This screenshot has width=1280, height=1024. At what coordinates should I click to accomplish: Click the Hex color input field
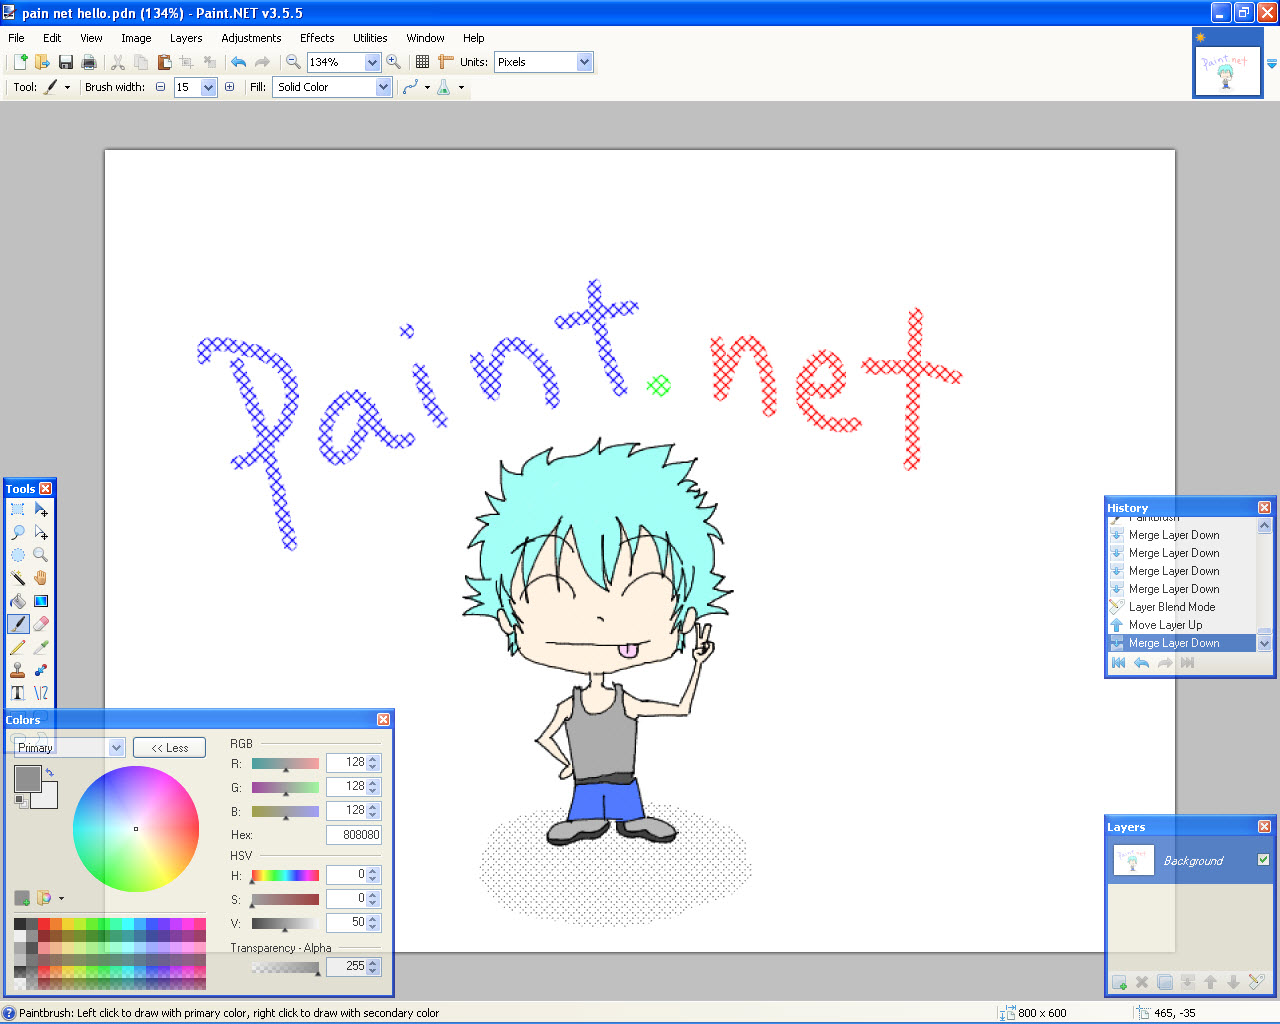[x=354, y=834]
